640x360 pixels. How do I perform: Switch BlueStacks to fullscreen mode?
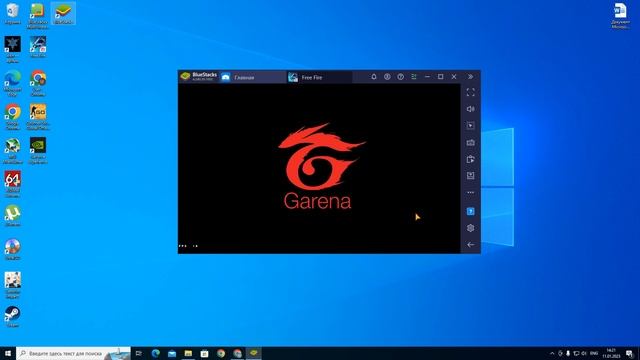[x=471, y=92]
